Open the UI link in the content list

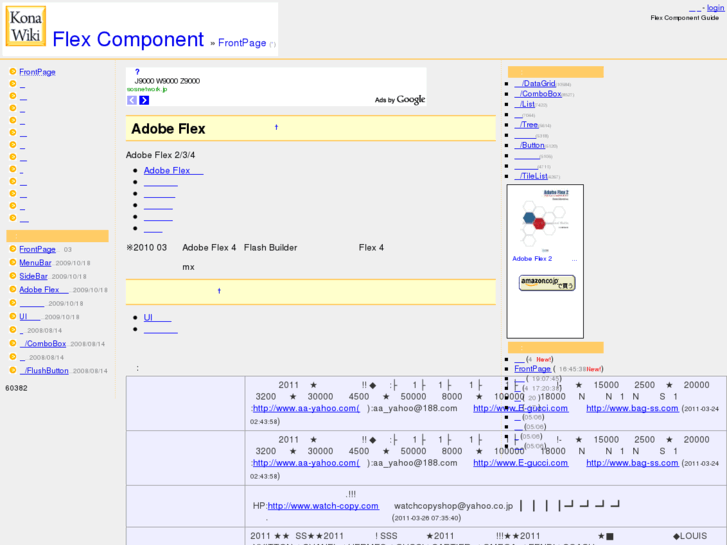point(157,317)
